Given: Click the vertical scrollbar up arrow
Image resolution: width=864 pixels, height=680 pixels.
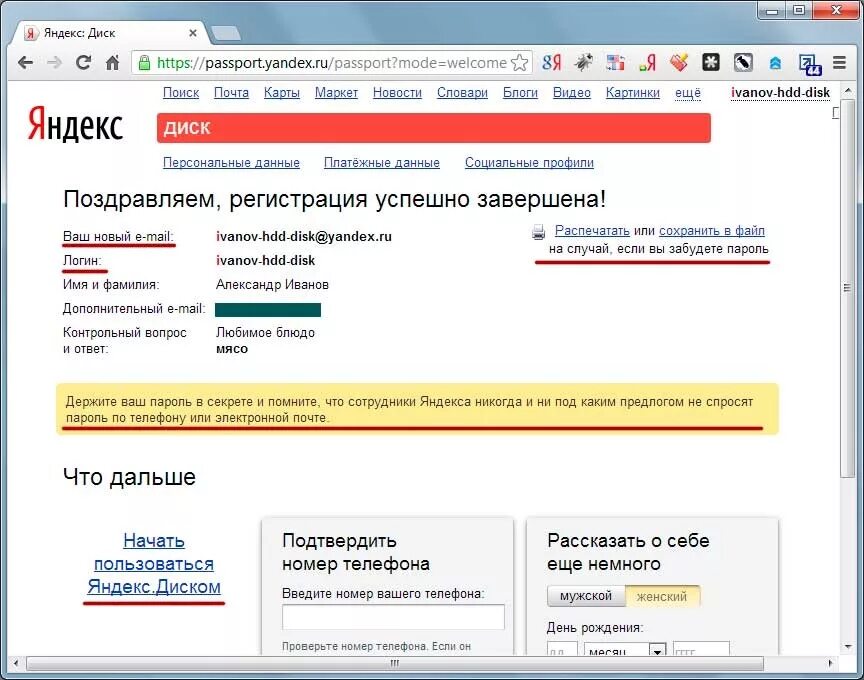Looking at the screenshot, I should click(847, 90).
